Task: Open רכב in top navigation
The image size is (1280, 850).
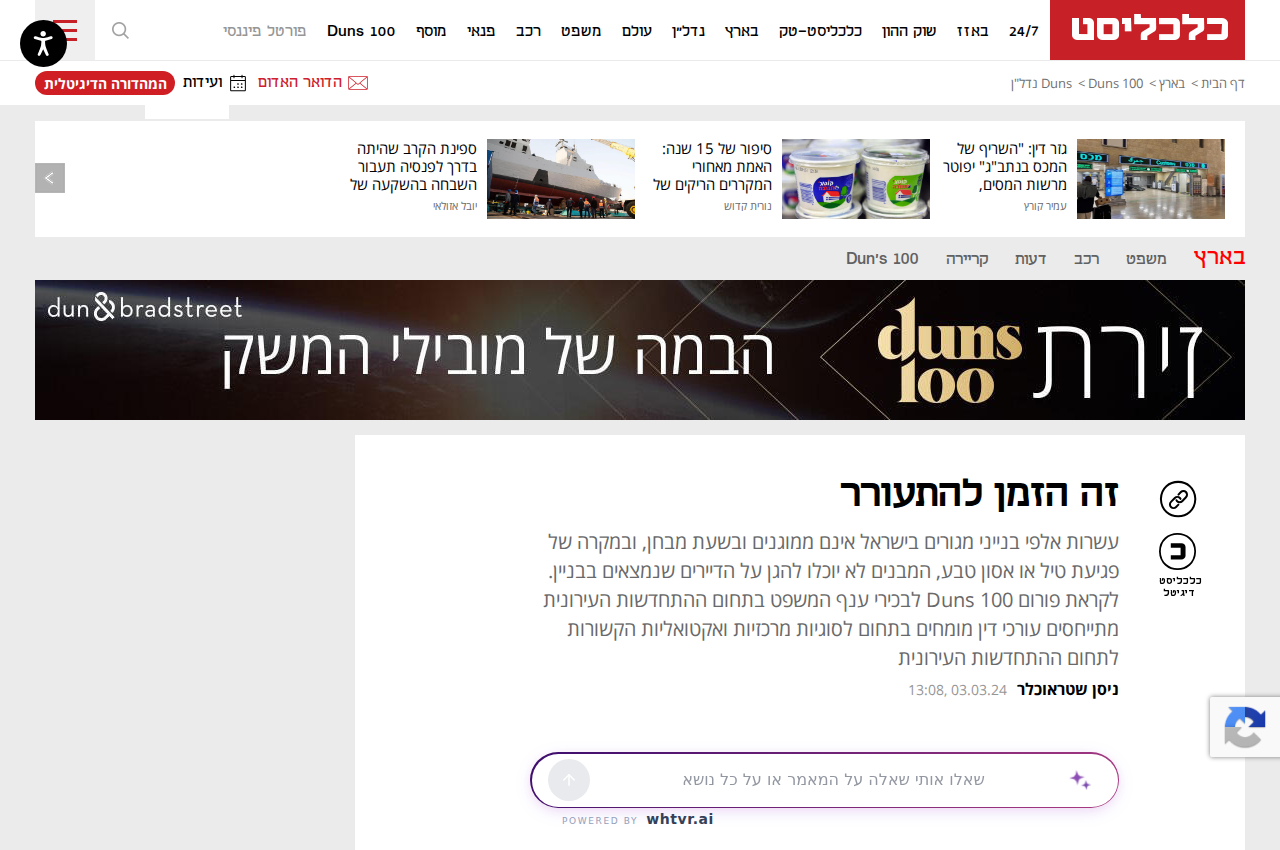Action: [529, 31]
